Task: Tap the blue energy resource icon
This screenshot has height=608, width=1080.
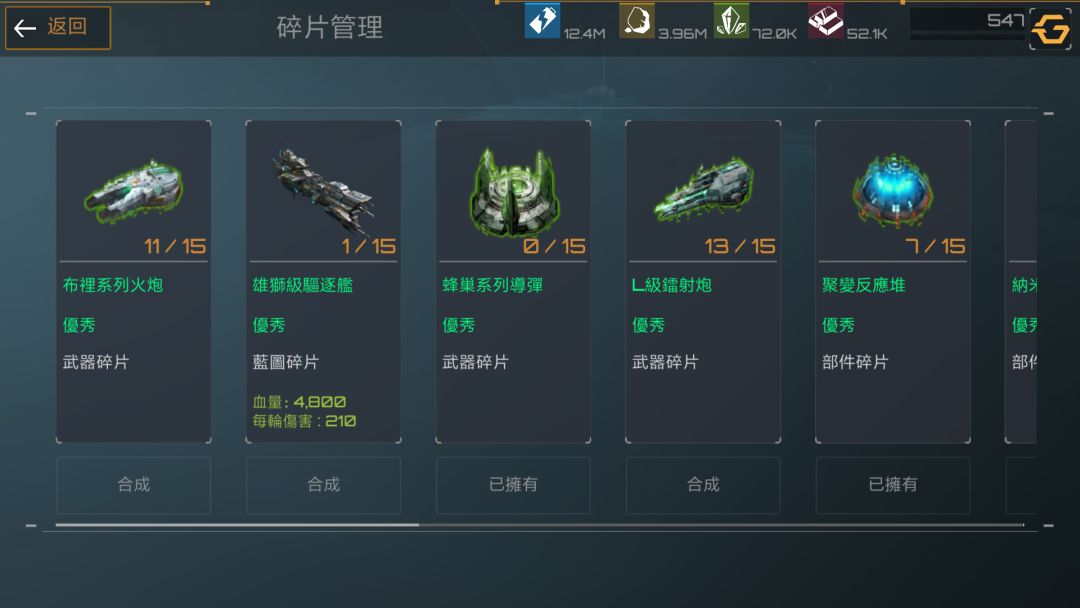Action: tap(542, 20)
